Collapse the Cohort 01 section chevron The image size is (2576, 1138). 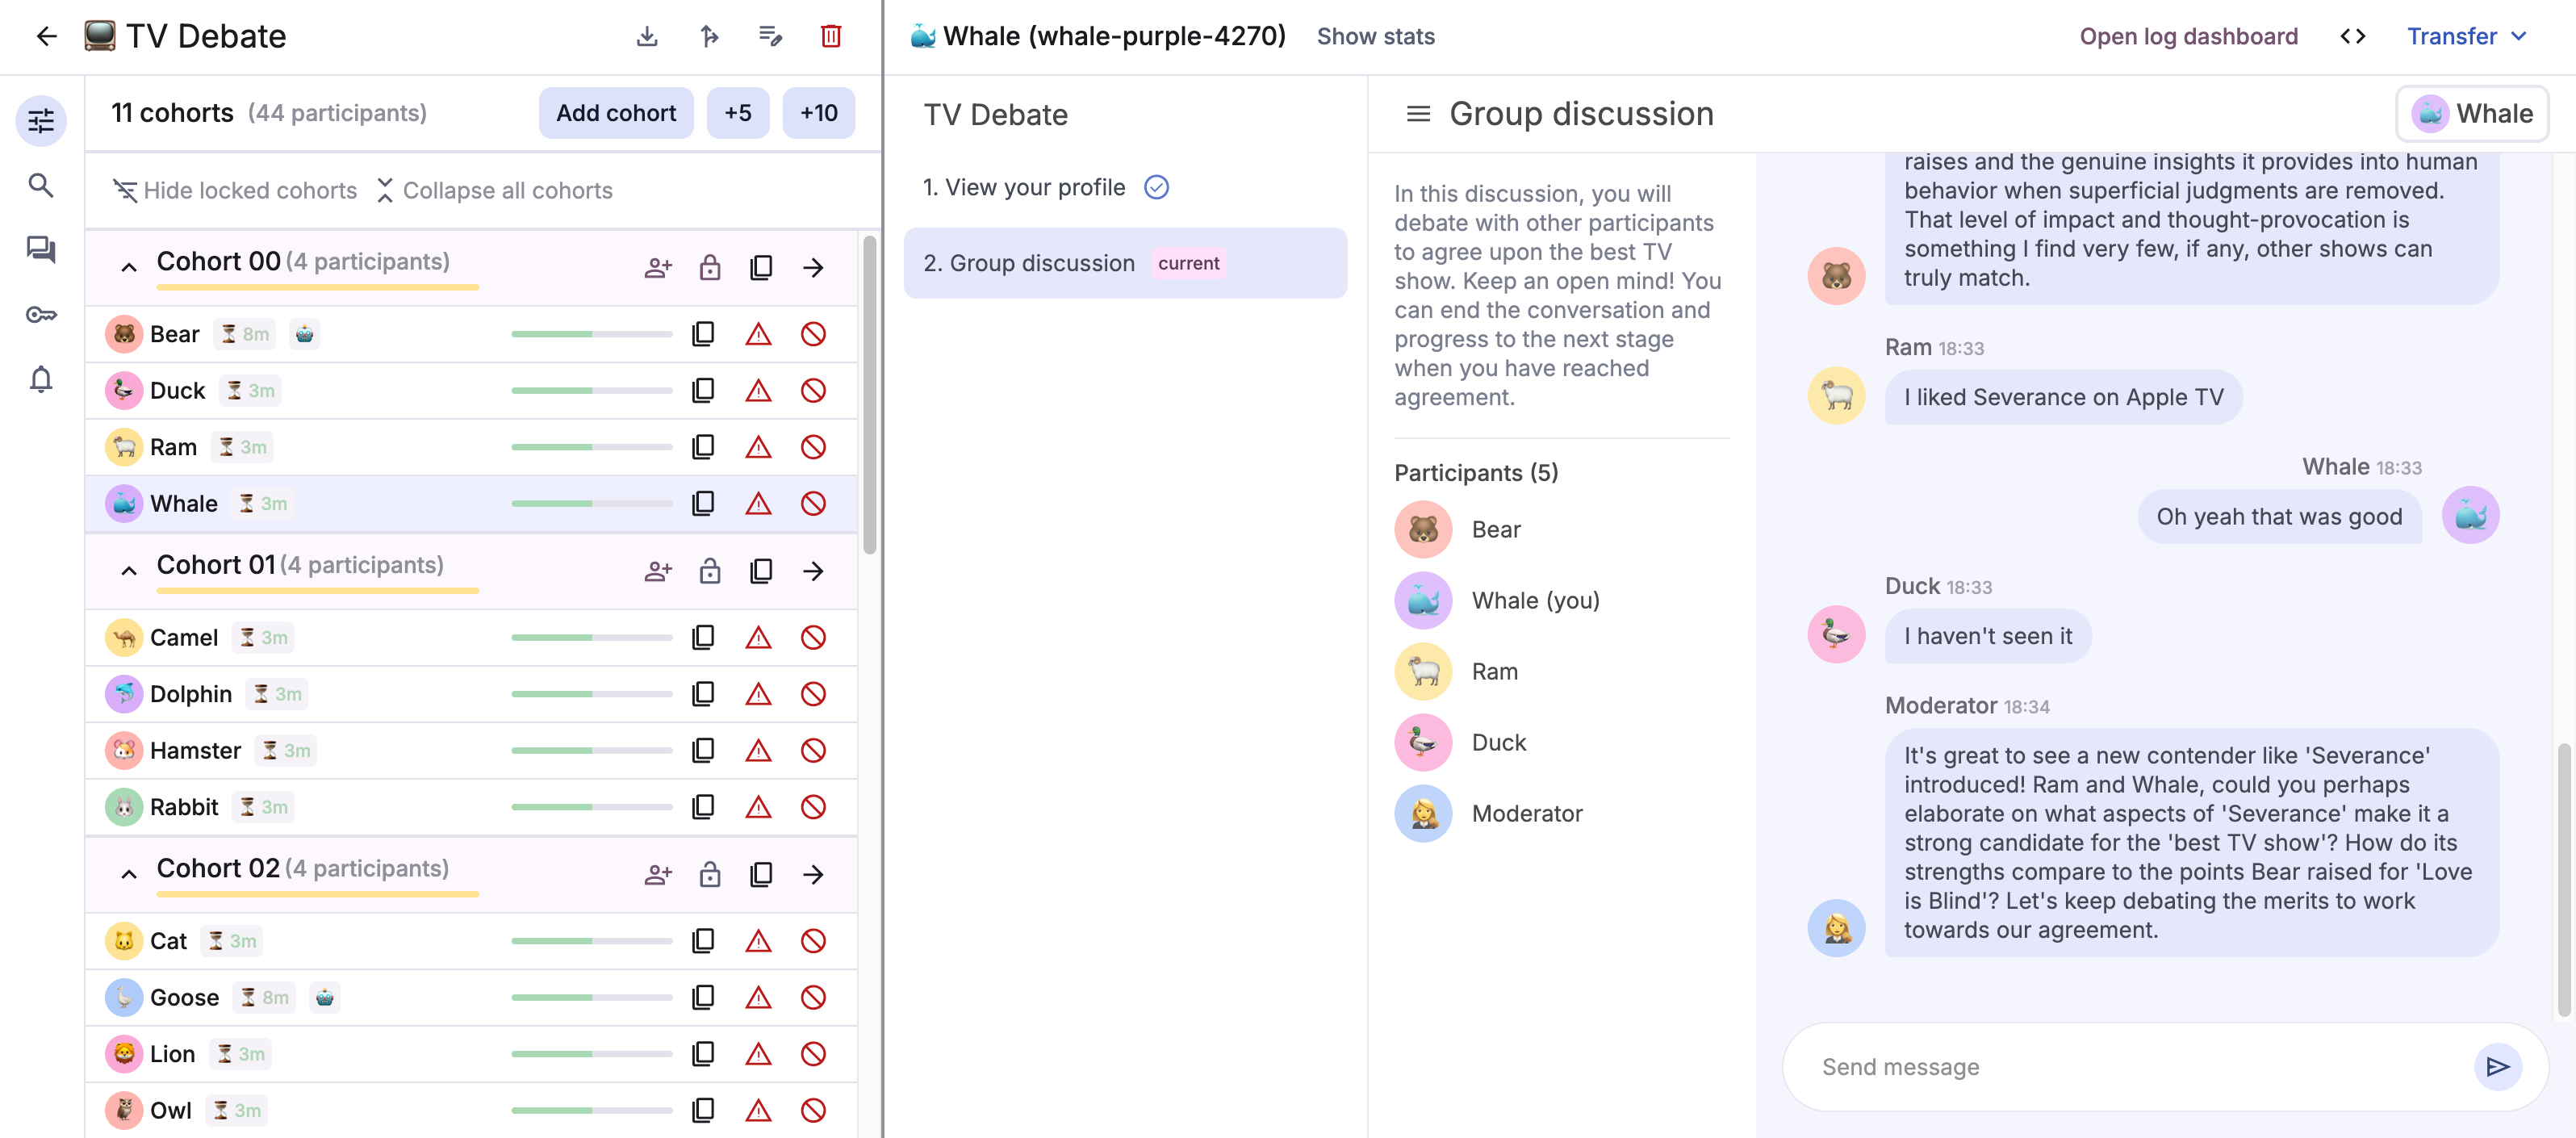point(129,571)
